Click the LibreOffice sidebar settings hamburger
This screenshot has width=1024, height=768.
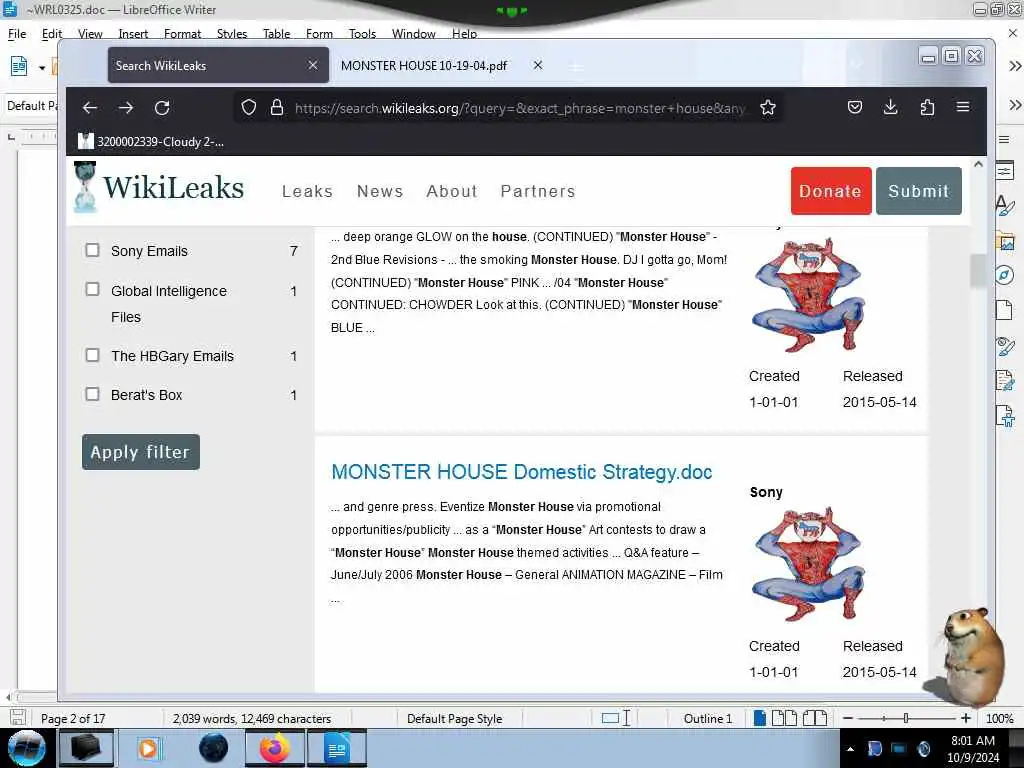(x=1004, y=140)
